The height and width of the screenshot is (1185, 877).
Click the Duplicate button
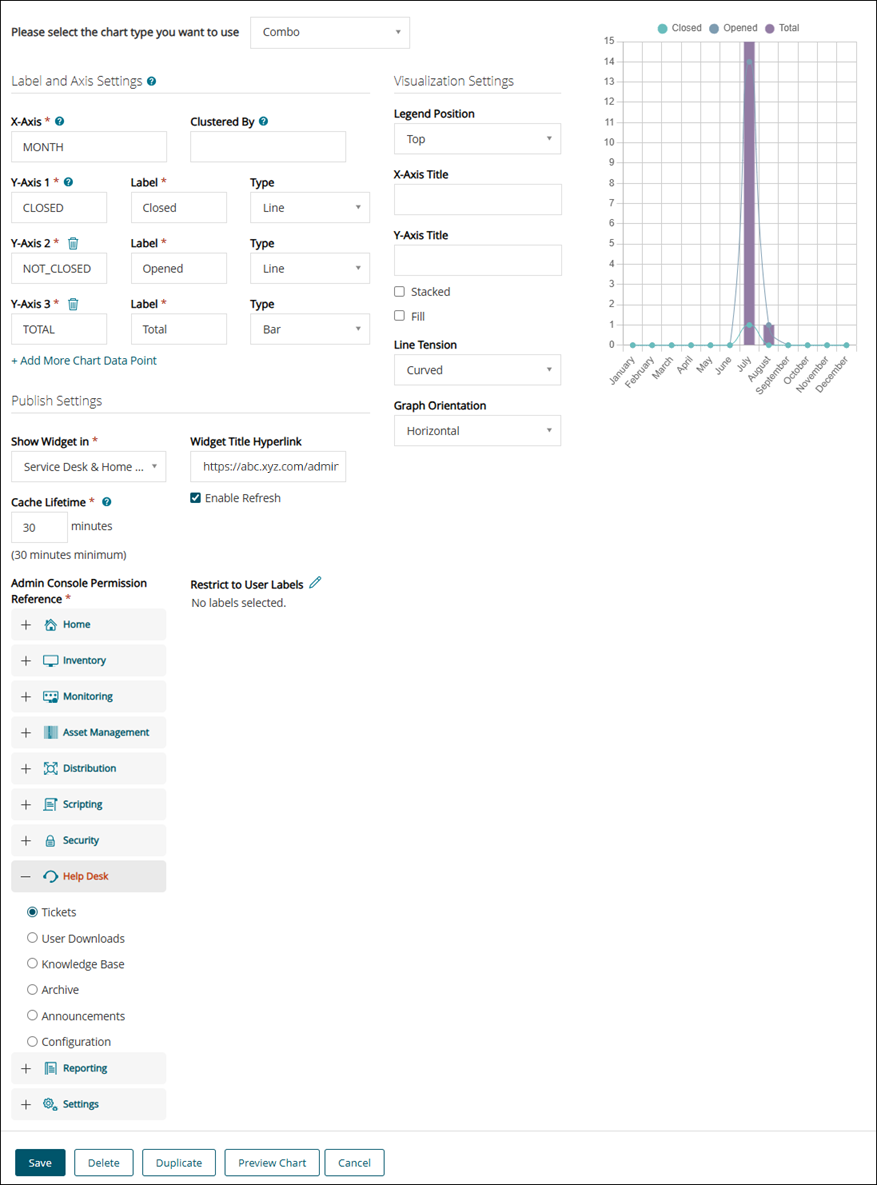pyautogui.click(x=179, y=1163)
